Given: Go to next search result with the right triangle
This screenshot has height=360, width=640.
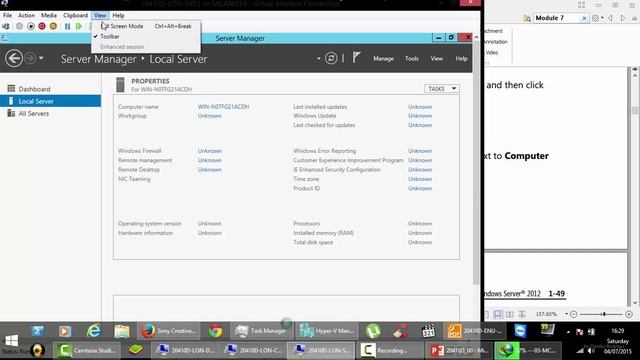Looking at the screenshot, I should (623, 18).
